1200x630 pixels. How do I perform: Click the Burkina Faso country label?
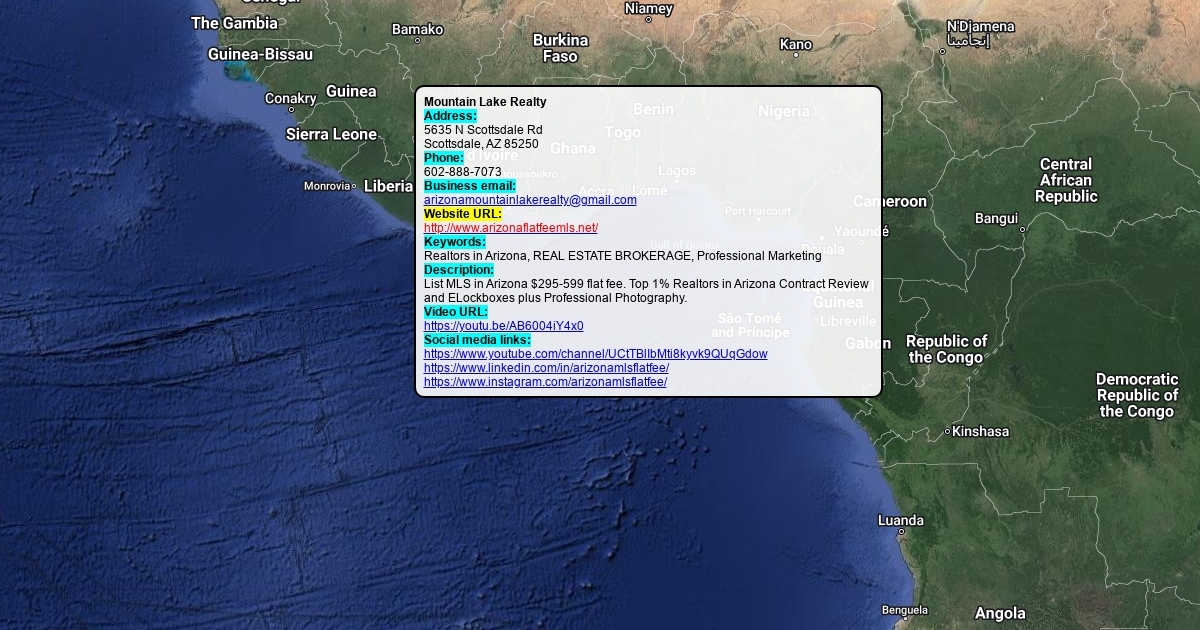(561, 48)
